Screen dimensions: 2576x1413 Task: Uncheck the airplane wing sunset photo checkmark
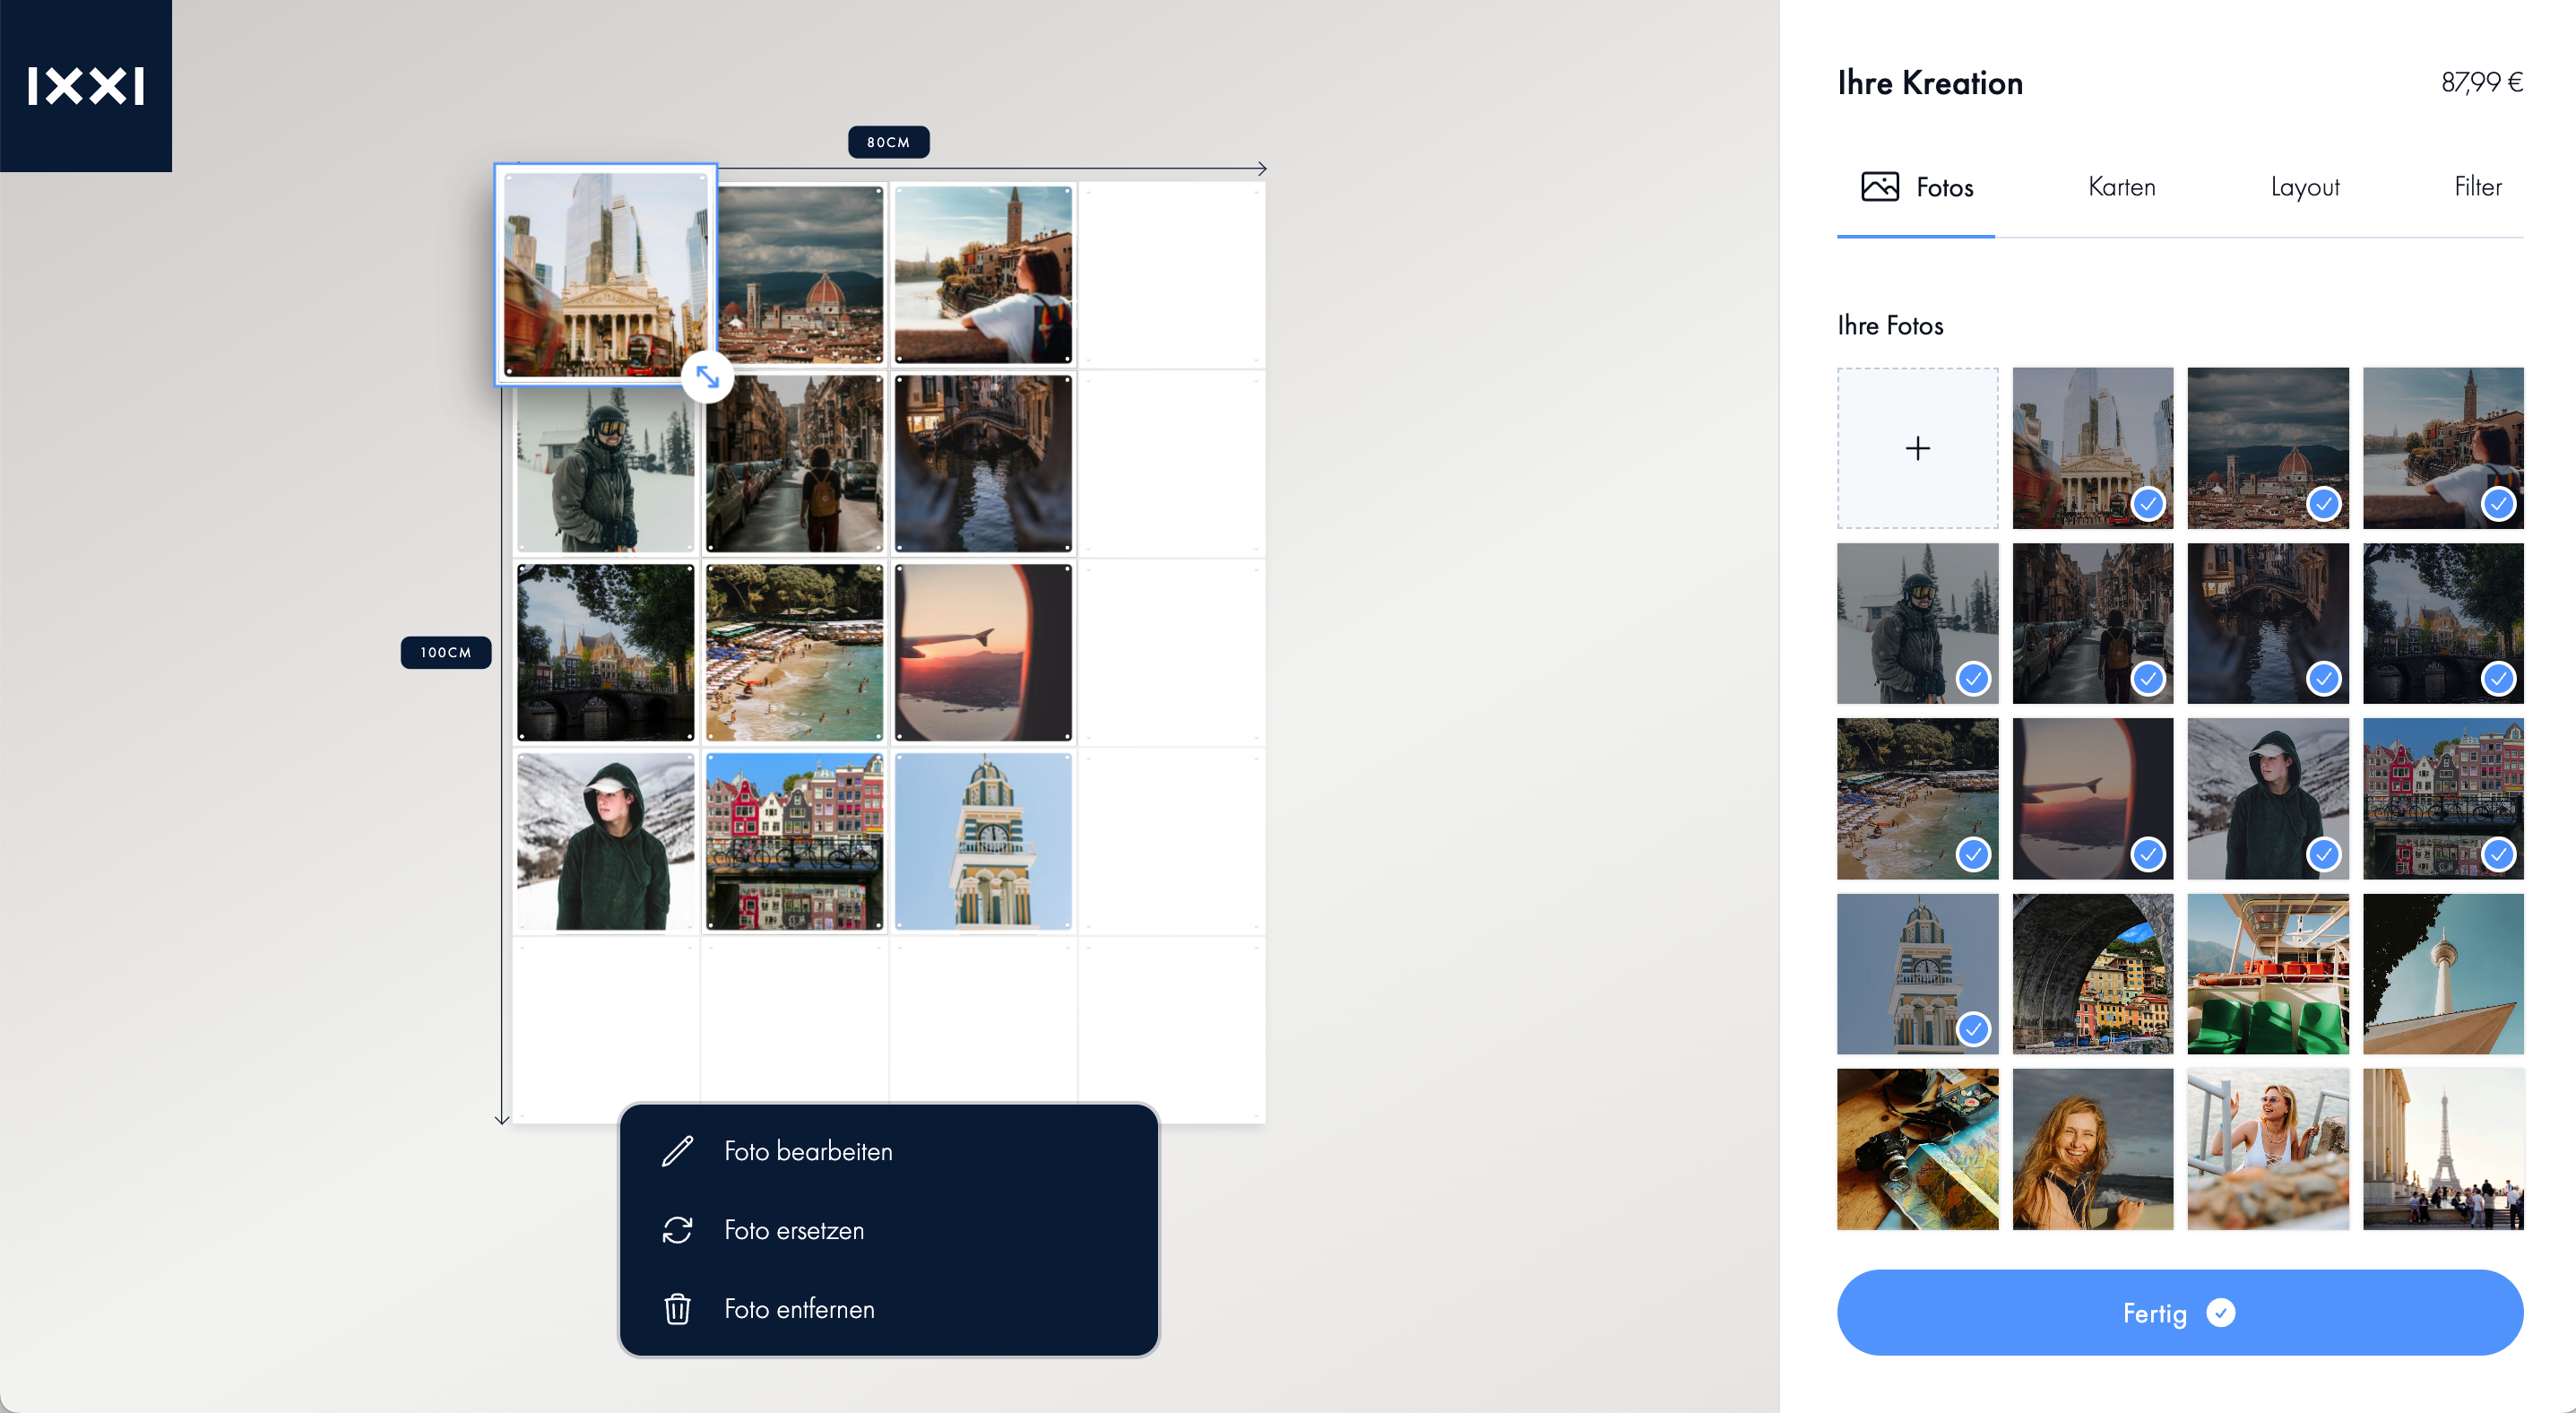pyautogui.click(x=2148, y=854)
